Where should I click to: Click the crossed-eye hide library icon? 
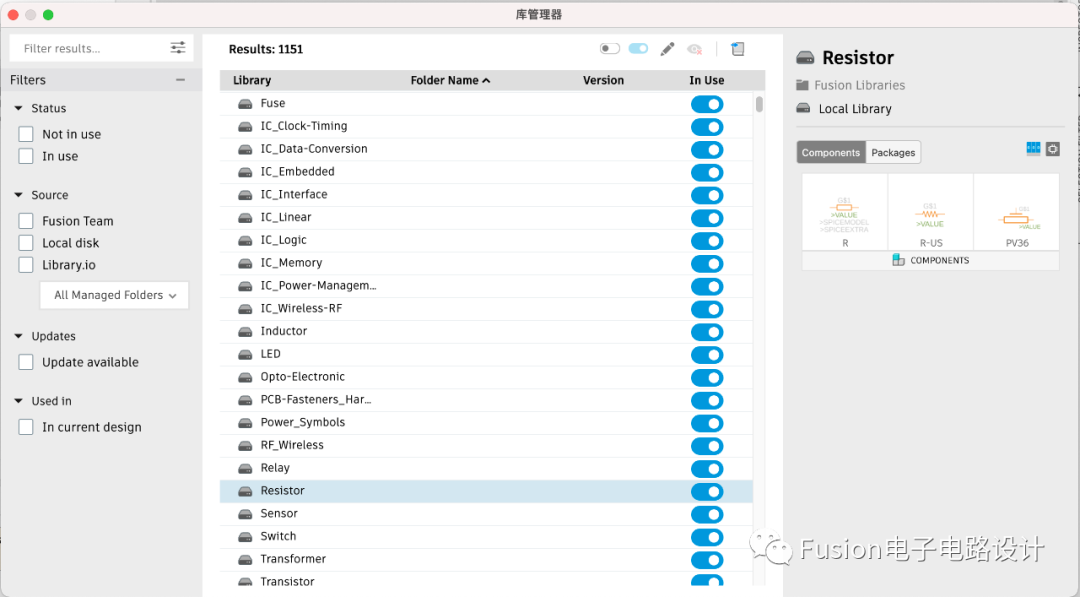click(694, 49)
